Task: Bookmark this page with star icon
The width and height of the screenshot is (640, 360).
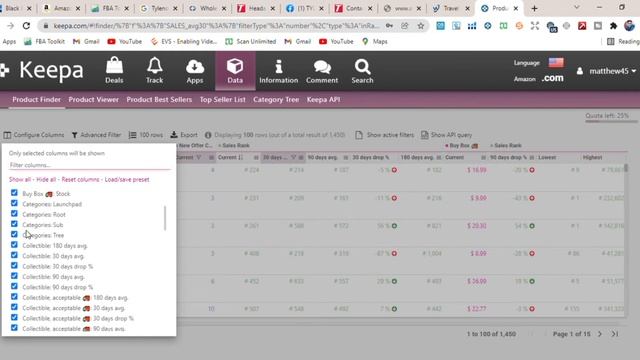Action: (420, 26)
